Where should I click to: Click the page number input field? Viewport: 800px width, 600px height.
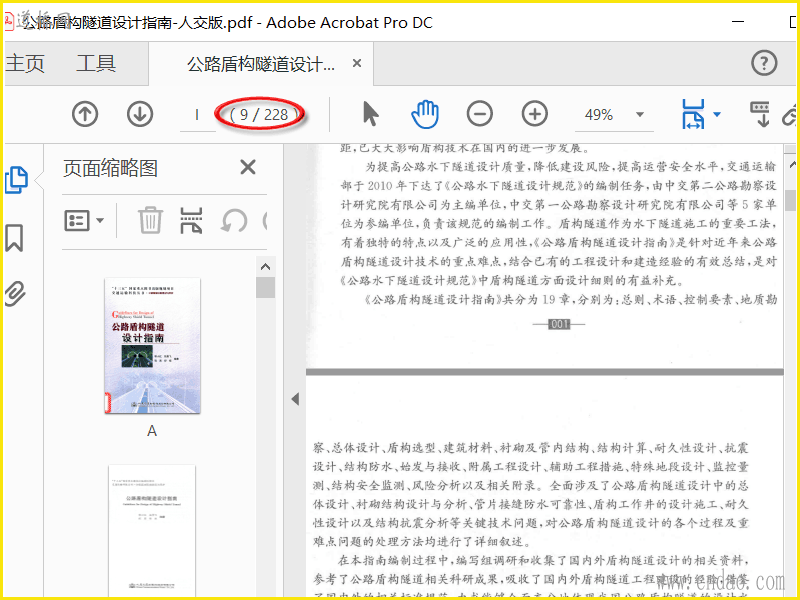point(197,115)
